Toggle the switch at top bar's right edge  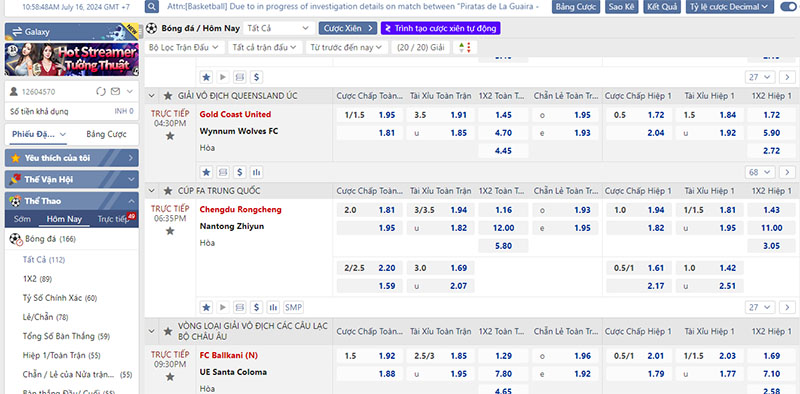pos(789,7)
